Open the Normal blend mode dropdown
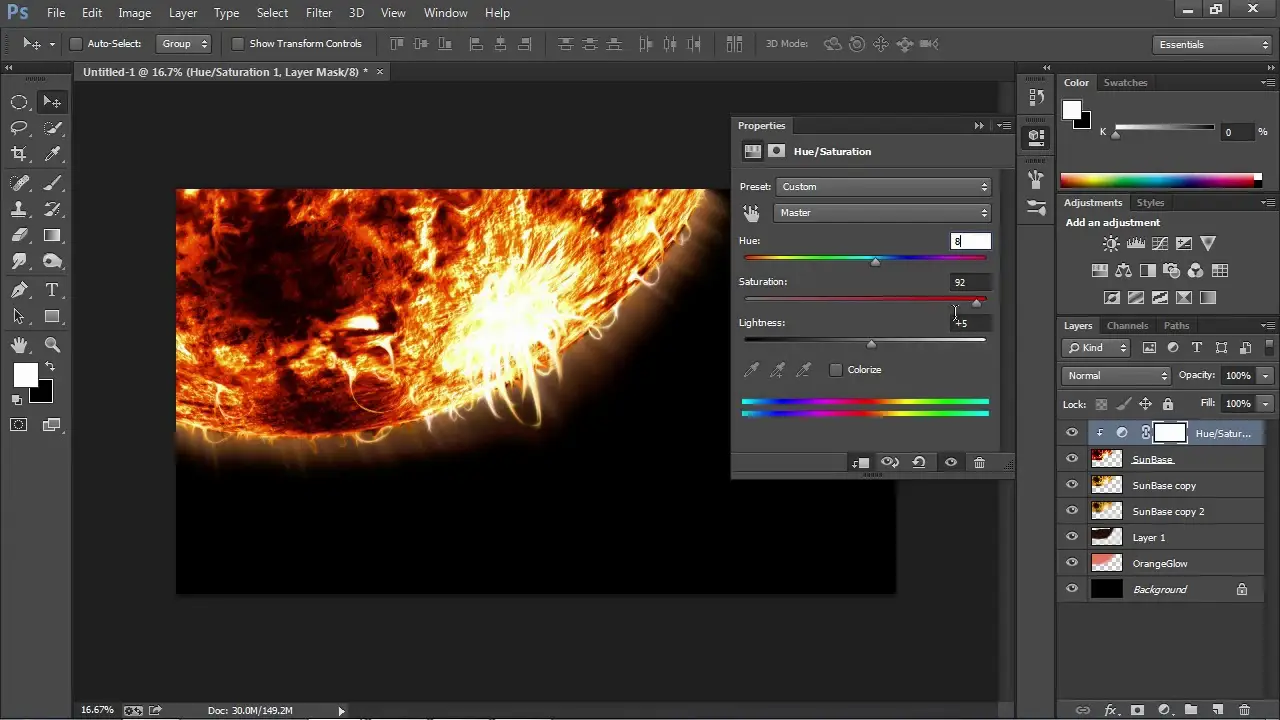This screenshot has height=720, width=1280. (x=1116, y=376)
